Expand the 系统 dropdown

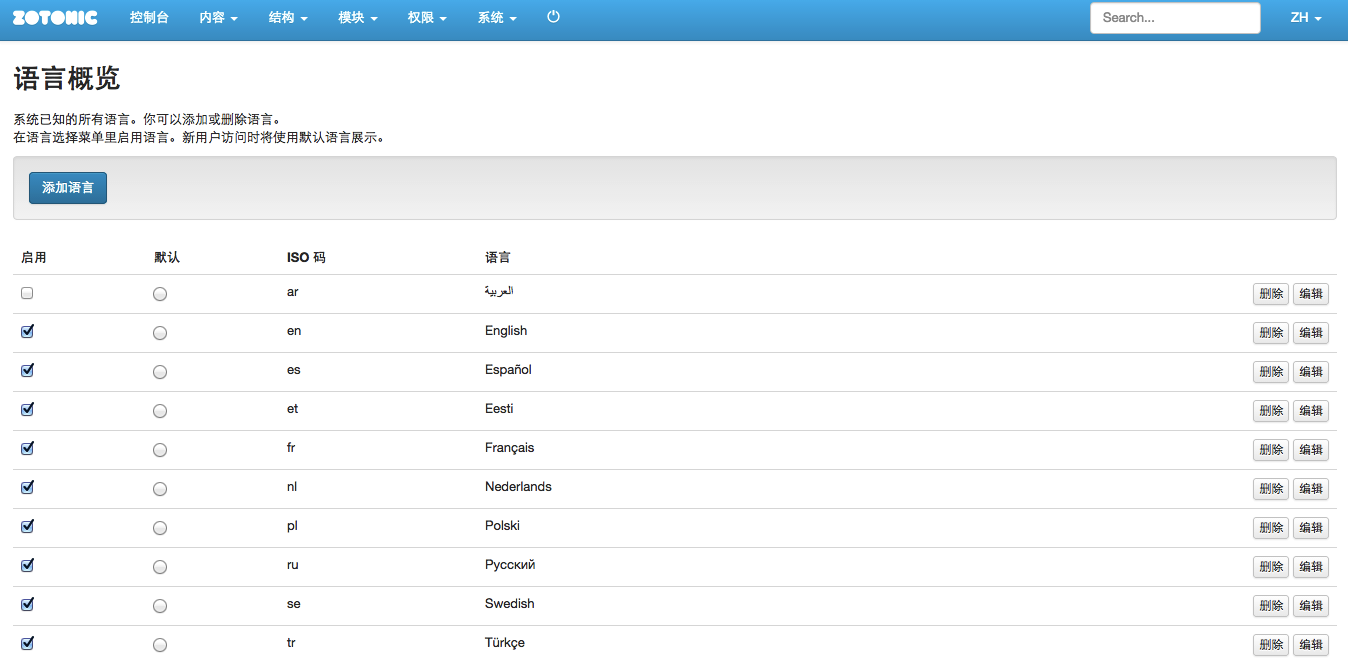pos(497,18)
